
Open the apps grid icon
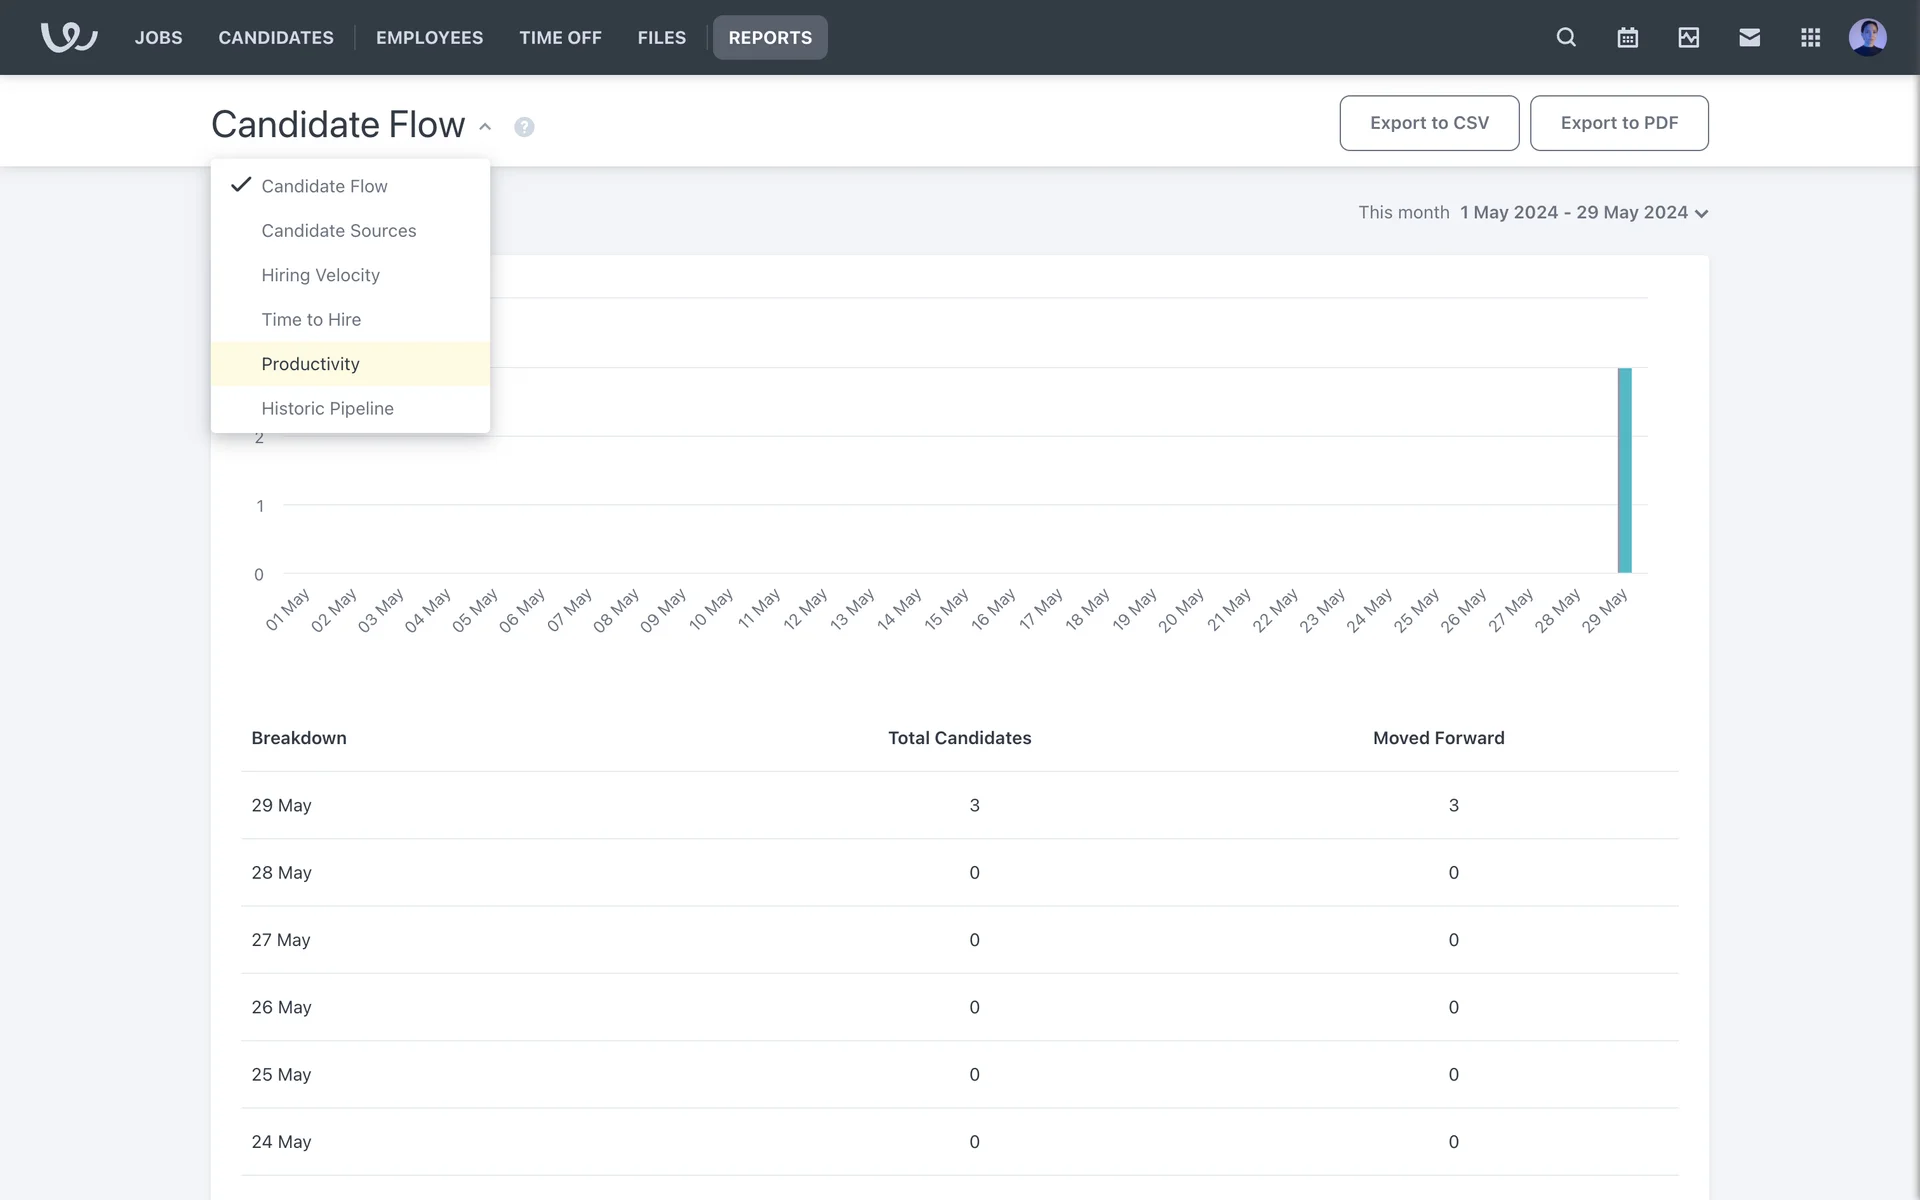[1810, 37]
